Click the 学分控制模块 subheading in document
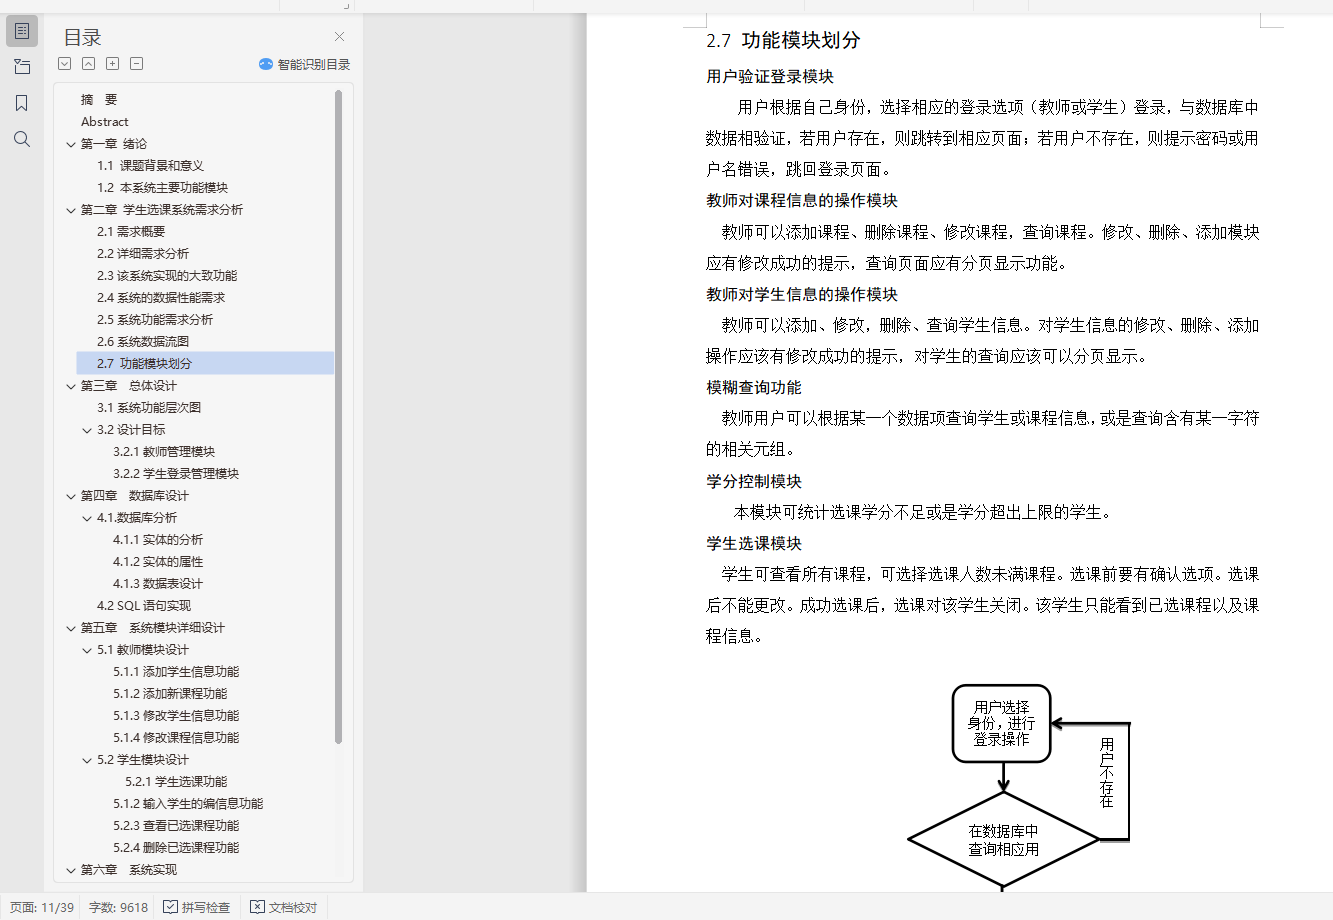 (754, 482)
